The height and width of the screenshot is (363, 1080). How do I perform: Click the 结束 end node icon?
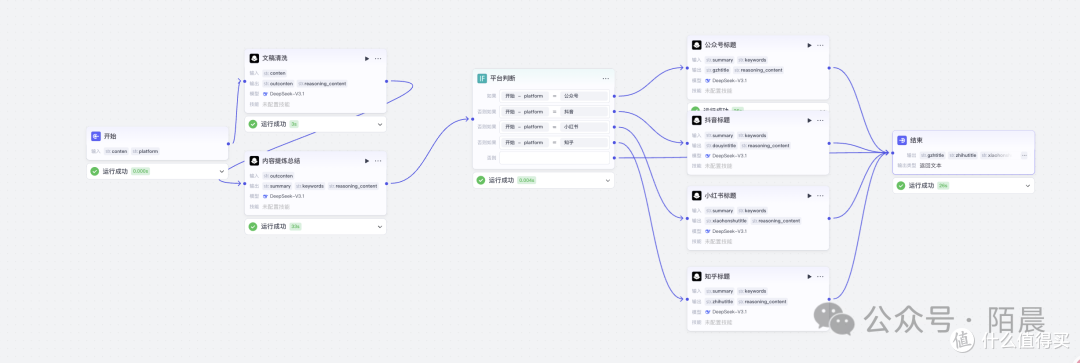(902, 140)
